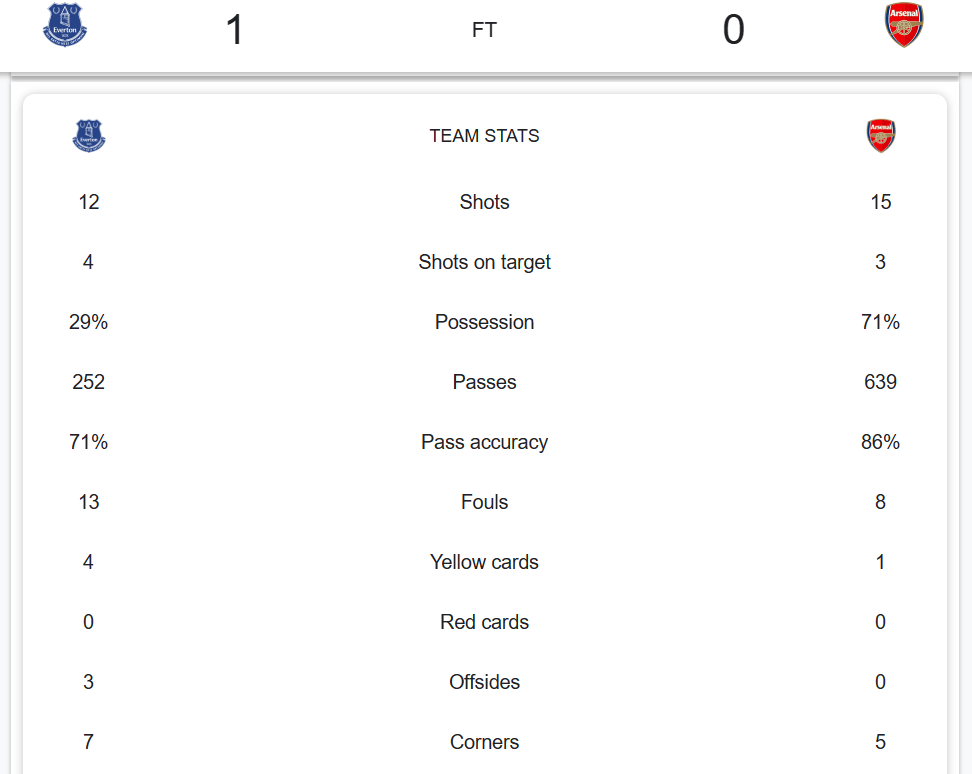This screenshot has width=972, height=774.
Task: Click Arsenal's 71% possession value
Action: [x=880, y=322]
